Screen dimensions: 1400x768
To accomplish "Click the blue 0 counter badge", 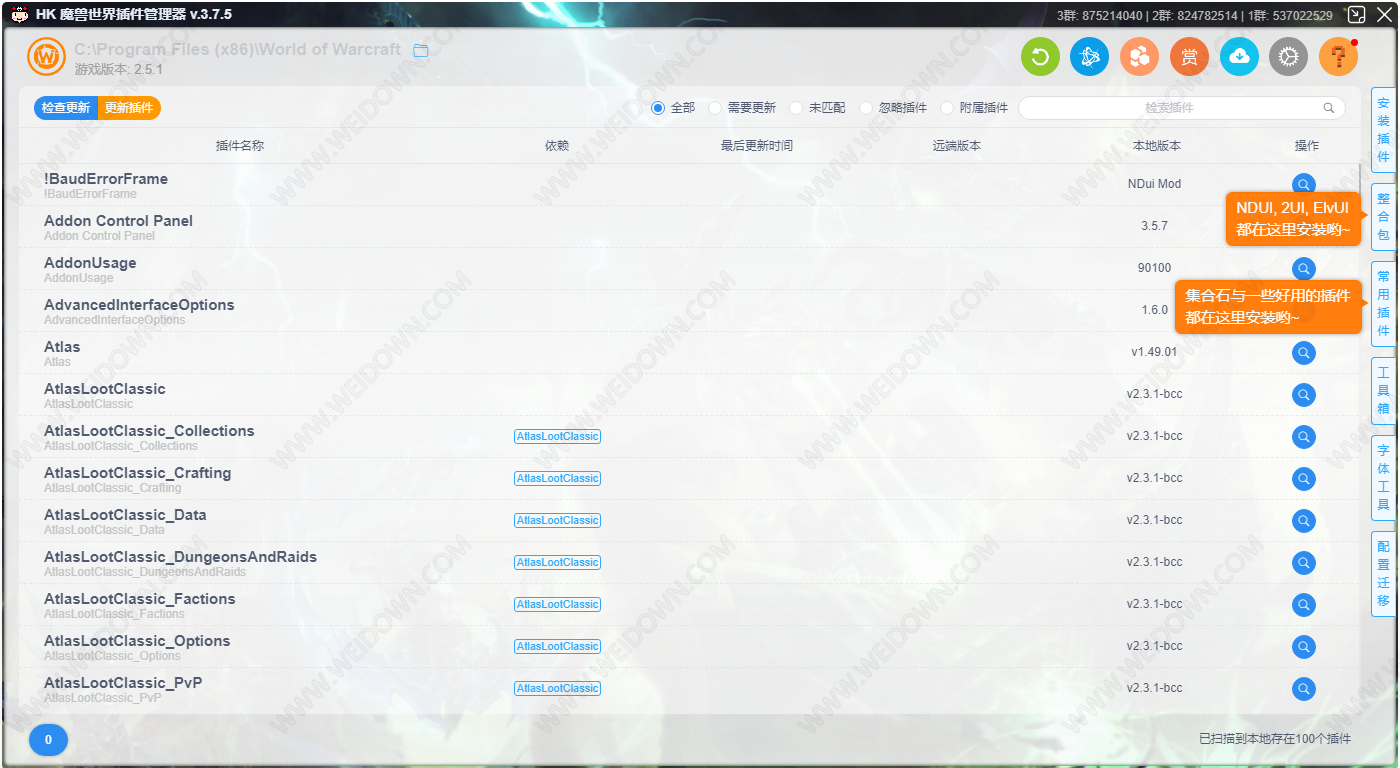I will (48, 740).
